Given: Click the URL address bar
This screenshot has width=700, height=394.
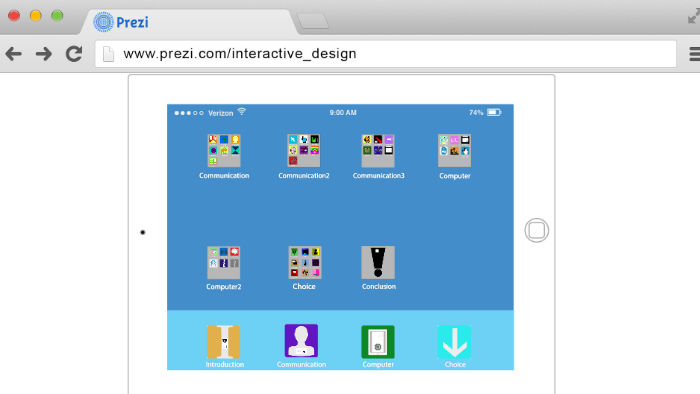Looking at the screenshot, I should (386, 54).
